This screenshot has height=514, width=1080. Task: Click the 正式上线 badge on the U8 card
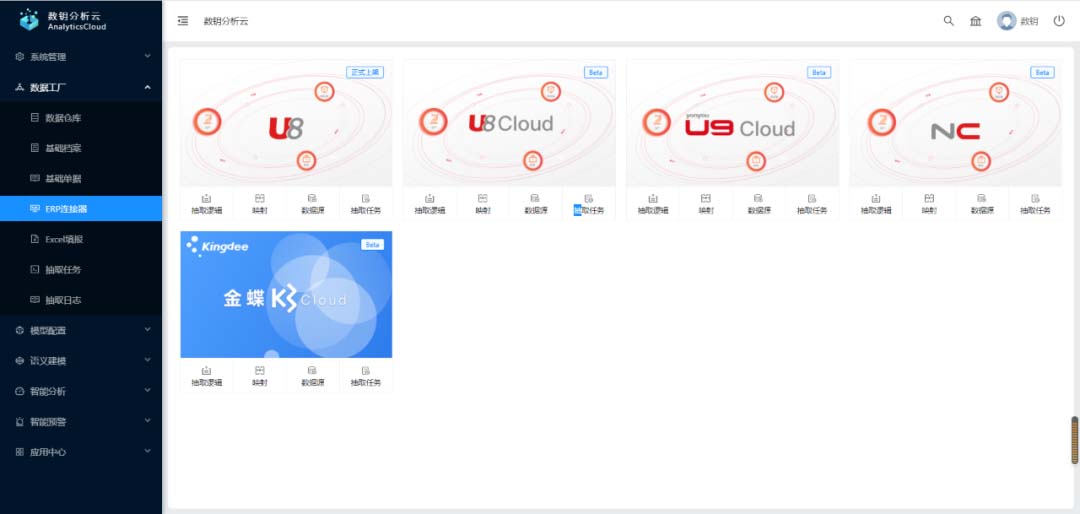coord(365,72)
